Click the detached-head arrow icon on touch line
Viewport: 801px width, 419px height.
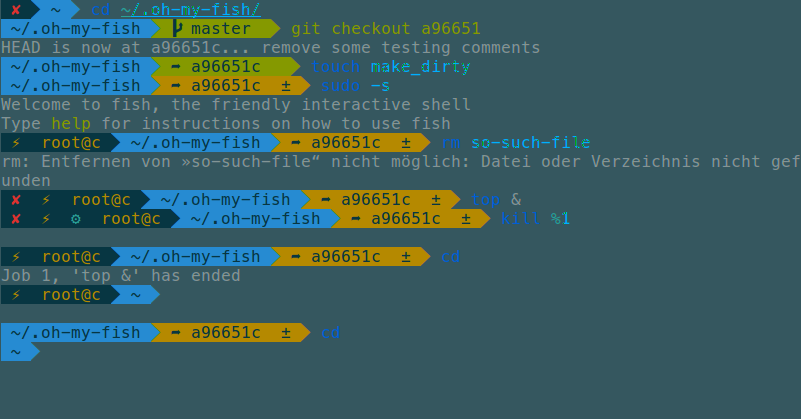176,67
